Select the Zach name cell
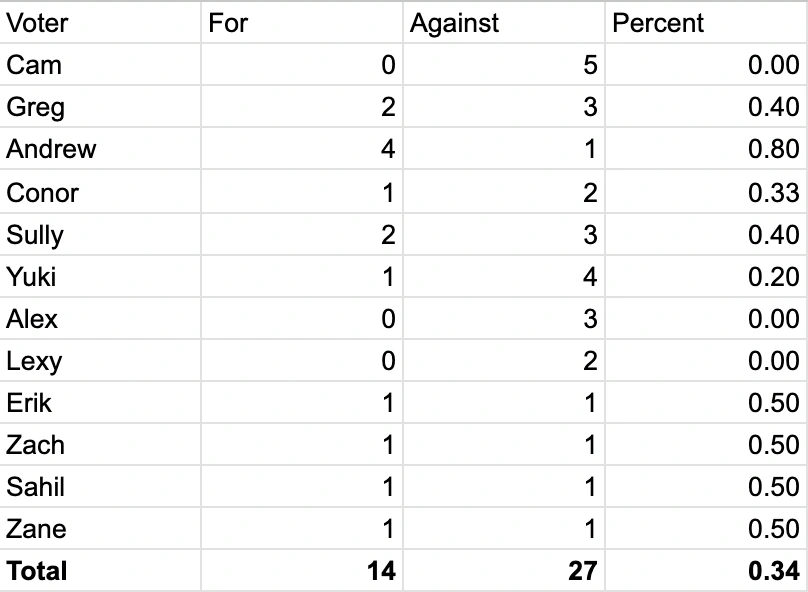 pos(100,445)
